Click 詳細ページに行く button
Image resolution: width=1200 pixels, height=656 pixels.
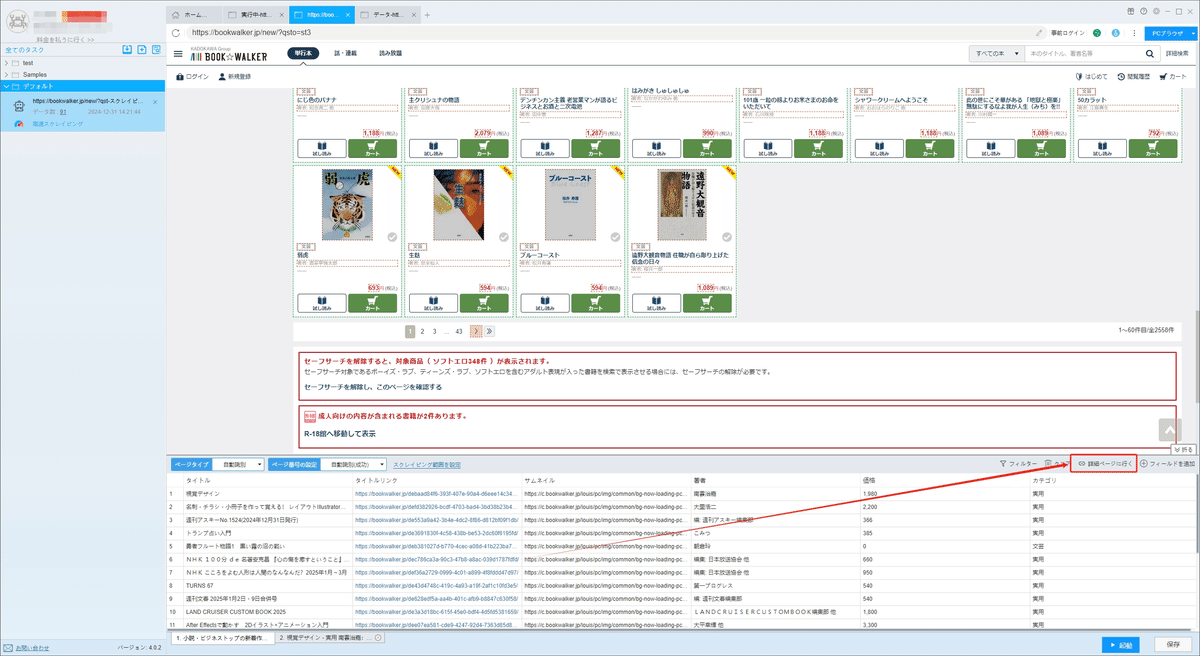tap(1103, 464)
